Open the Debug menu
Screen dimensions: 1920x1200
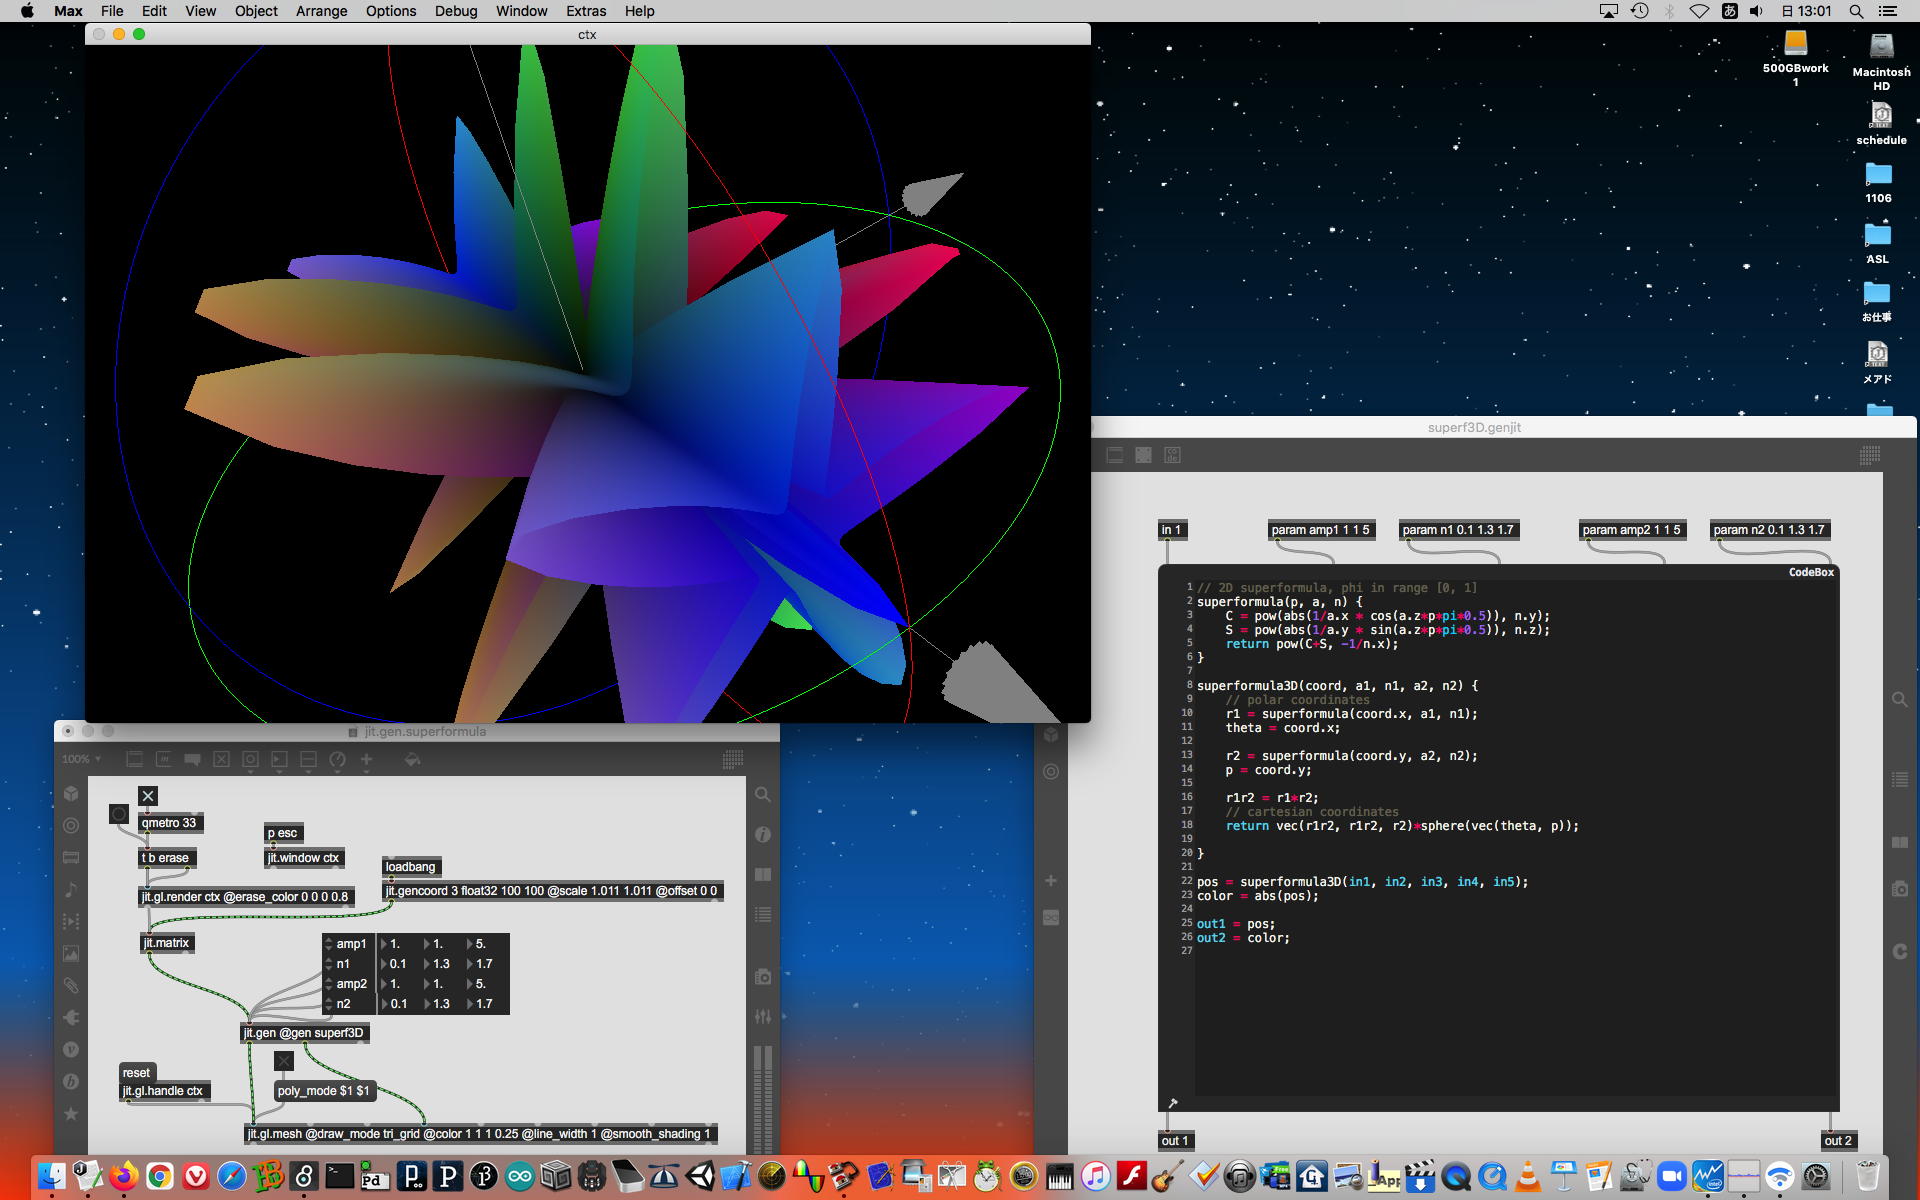pos(455,11)
